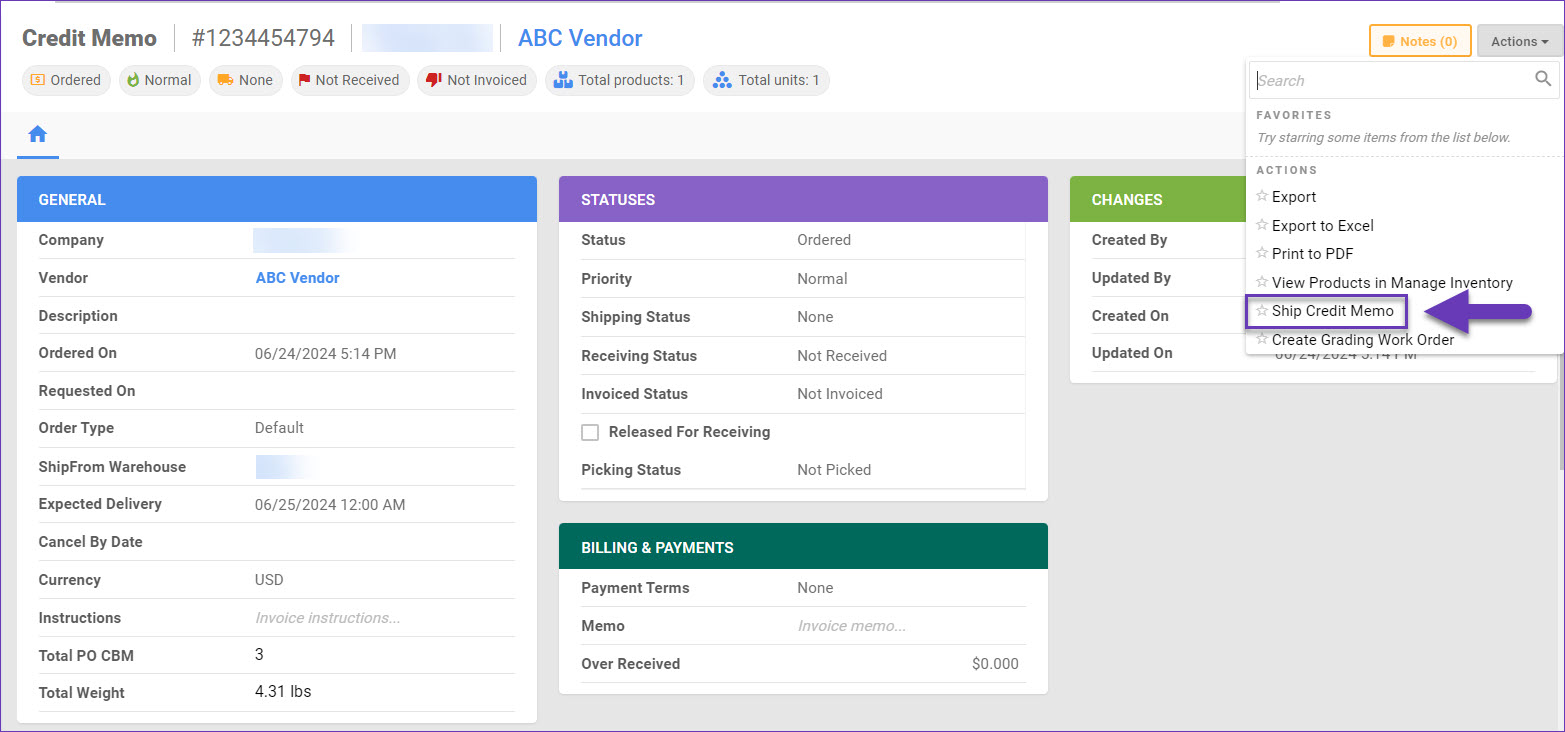
Task: Star the Export to Excel action
Action: pyautogui.click(x=1262, y=225)
